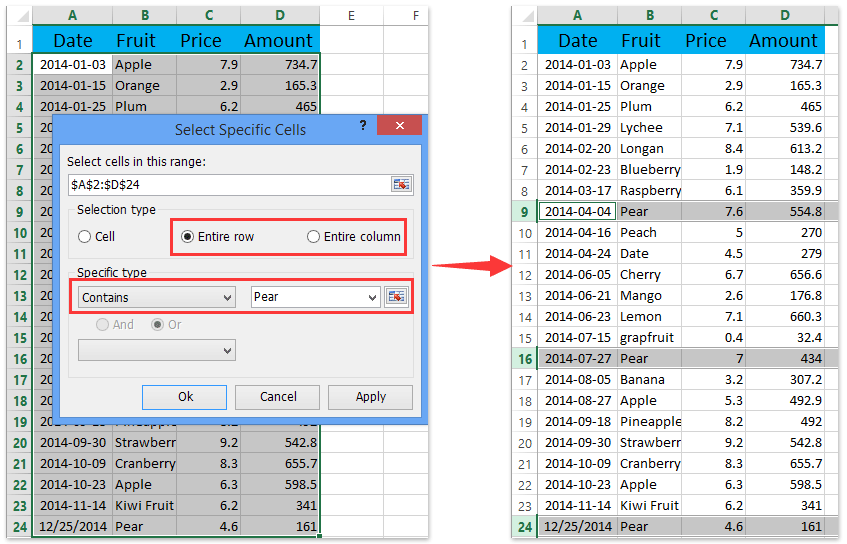Screen dimensions: 847x544
Task: Click the dialog help question mark icon
Action: [362, 127]
